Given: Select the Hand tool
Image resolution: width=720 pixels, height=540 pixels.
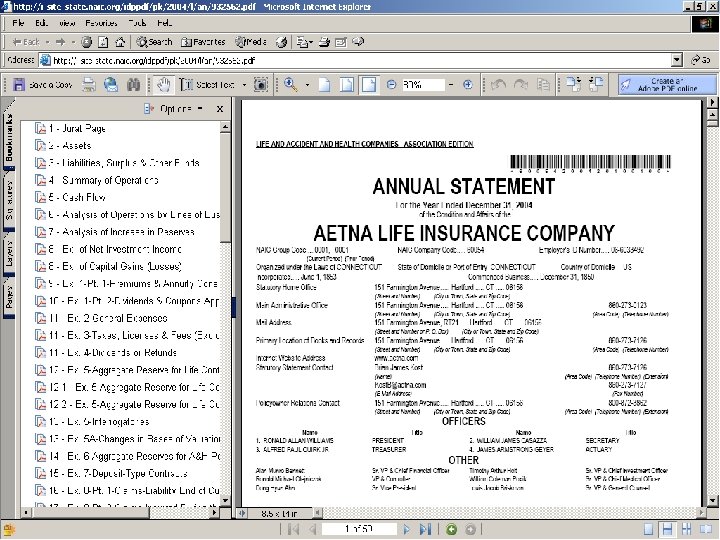Looking at the screenshot, I should point(164,85).
